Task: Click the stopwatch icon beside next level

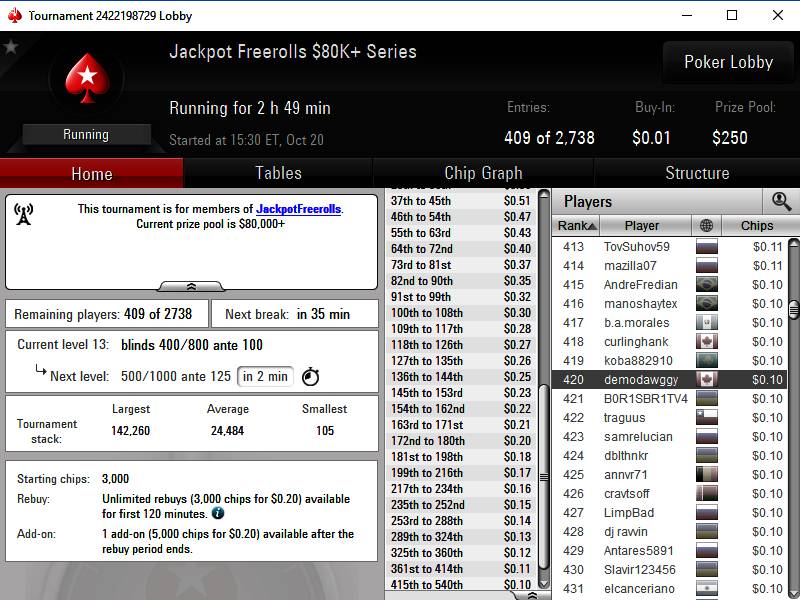Action: click(x=310, y=377)
